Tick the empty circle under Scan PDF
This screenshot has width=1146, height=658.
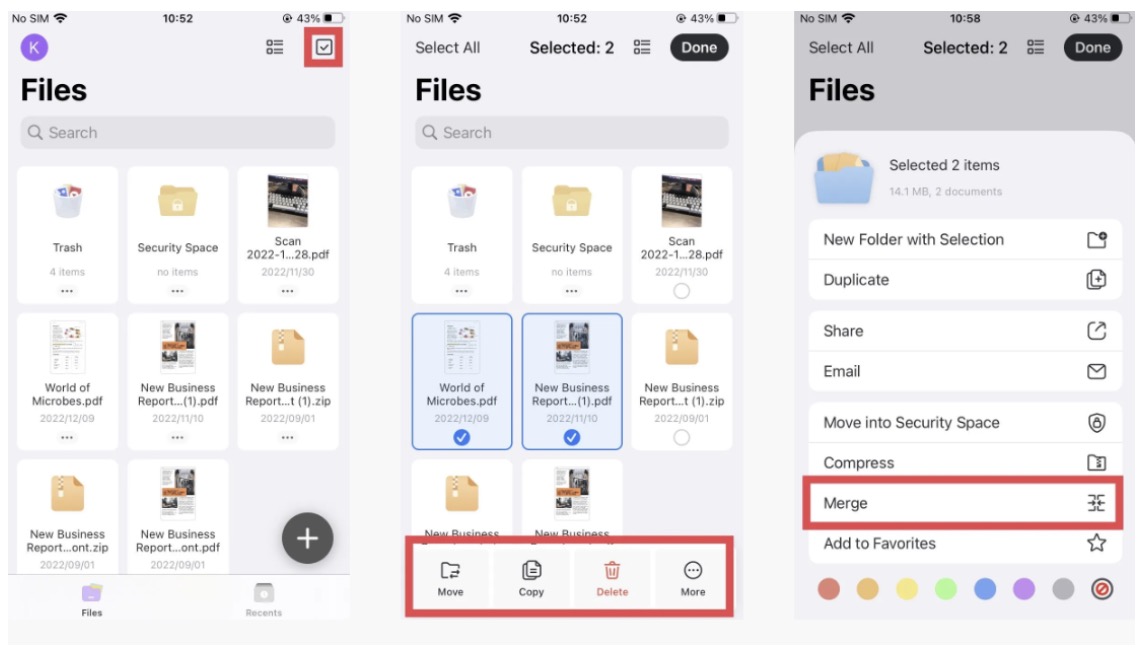click(x=681, y=291)
